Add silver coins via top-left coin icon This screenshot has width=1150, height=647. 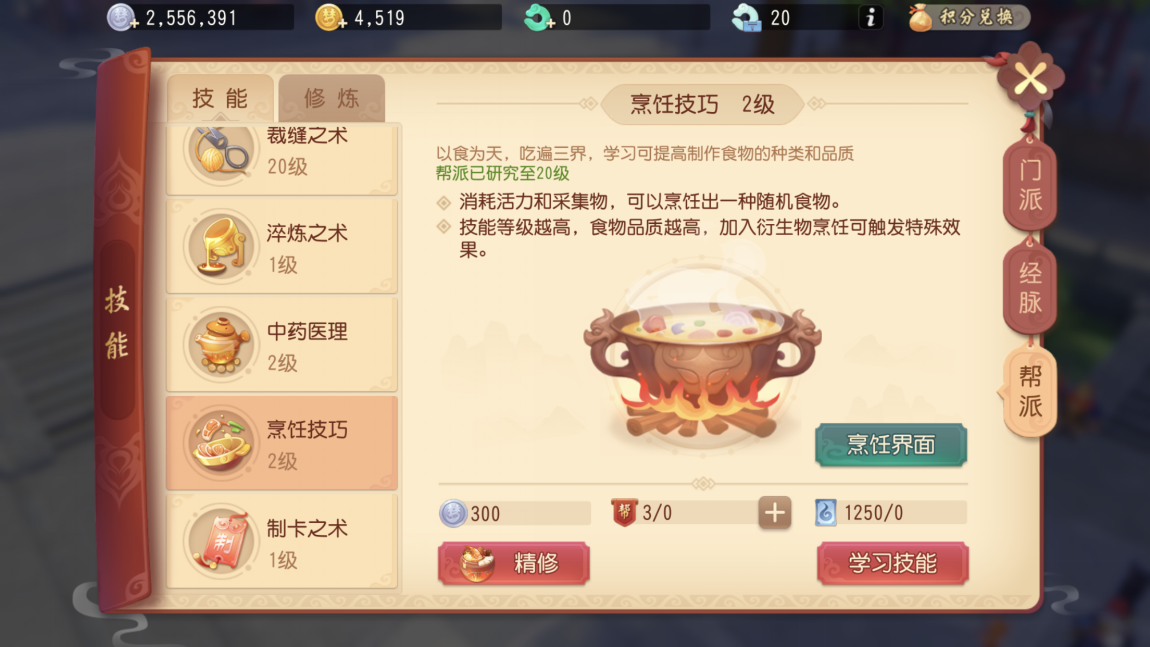[122, 18]
